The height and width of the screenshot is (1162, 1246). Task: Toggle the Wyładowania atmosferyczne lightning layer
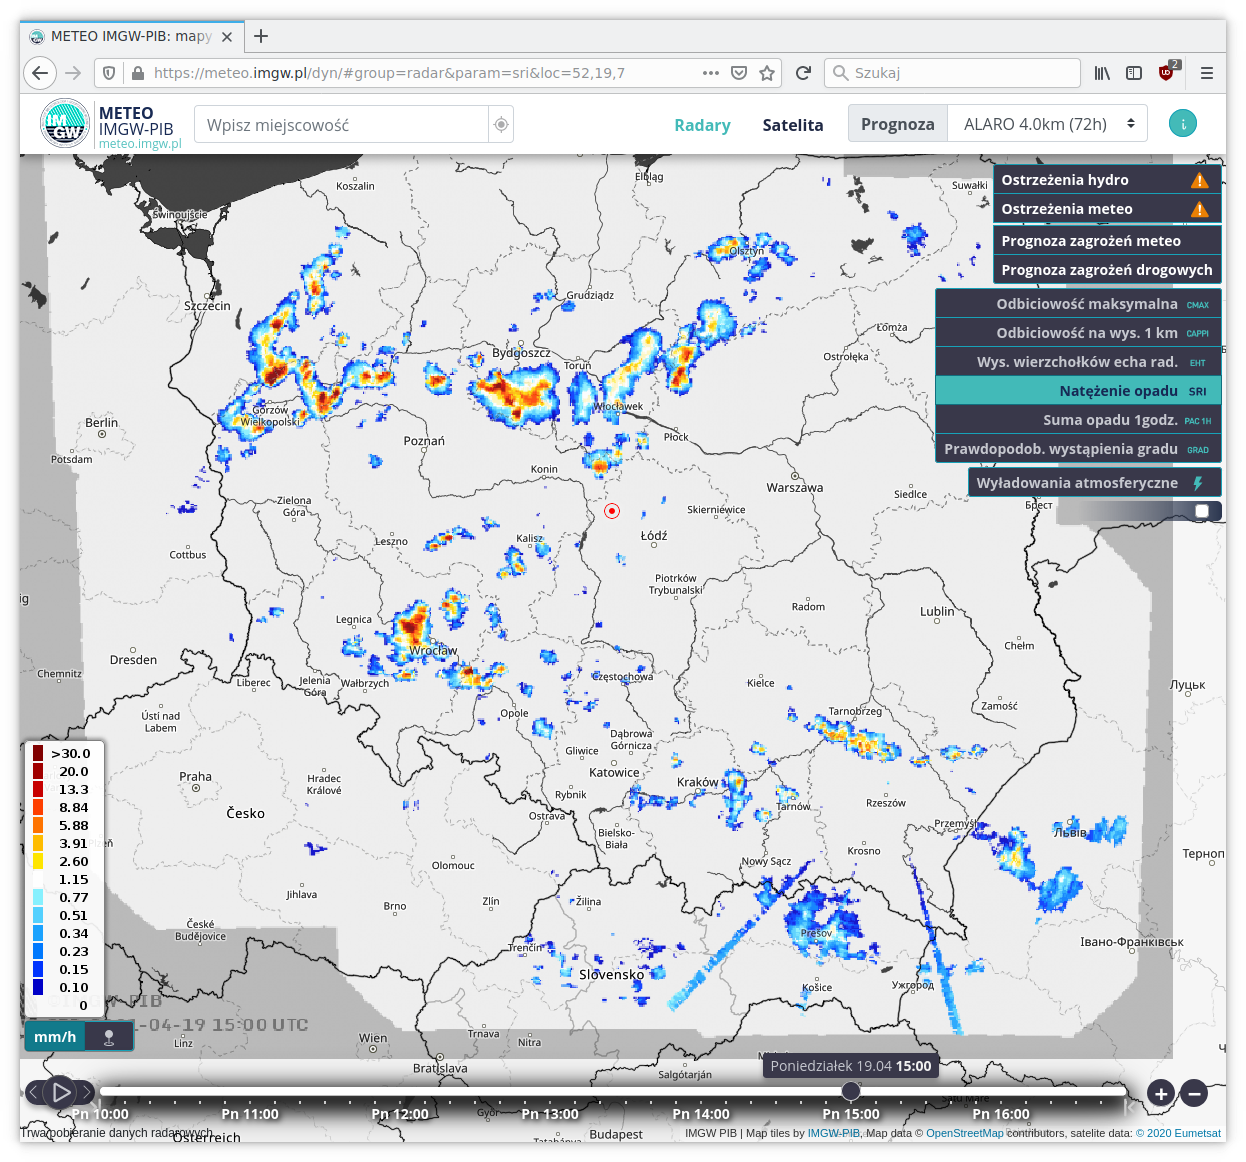point(1094,483)
